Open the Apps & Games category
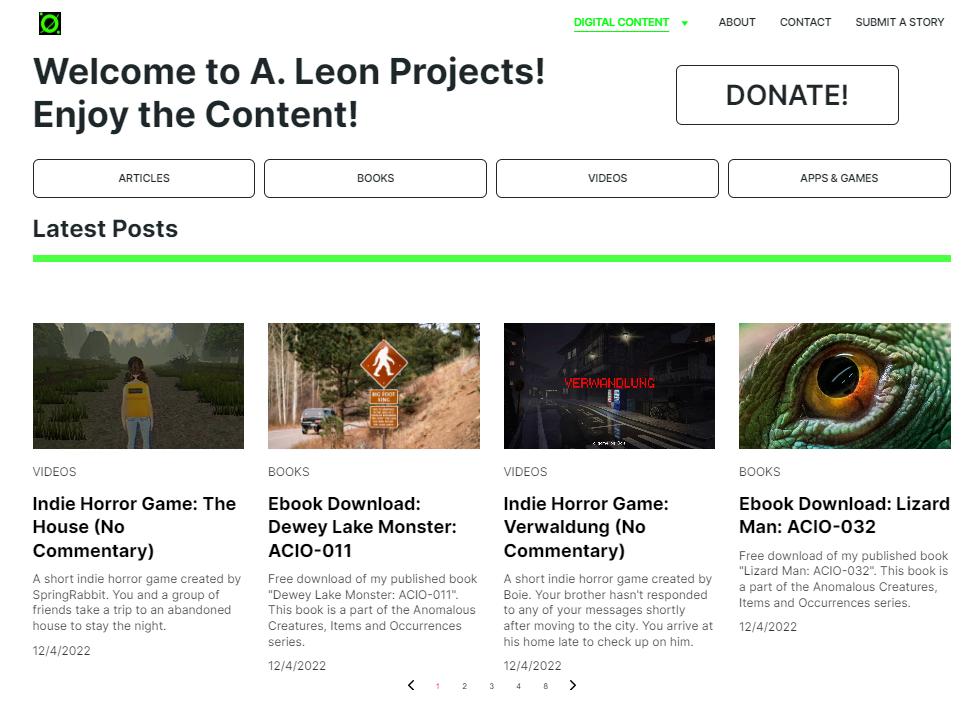 coord(839,179)
